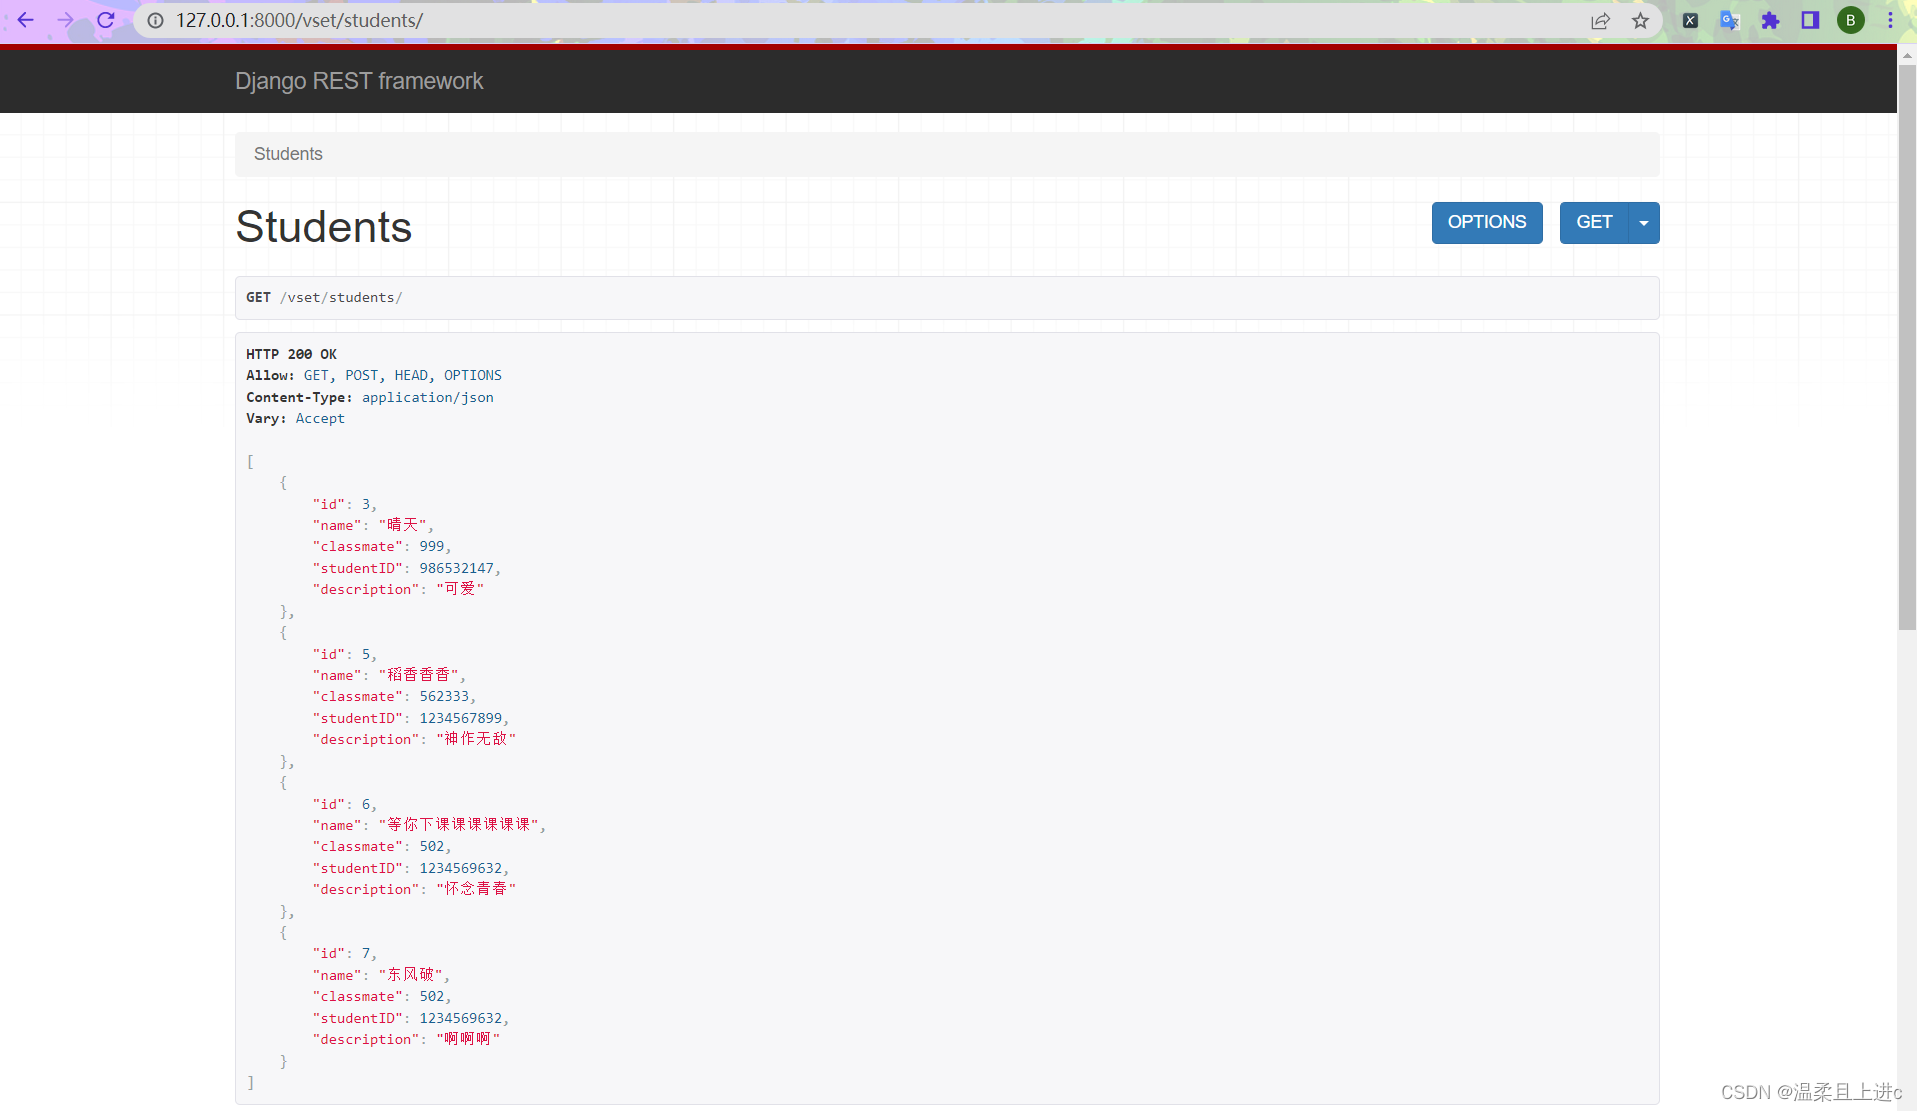Bookmark this page with star icon
The width and height of the screenshot is (1917, 1111).
click(1640, 20)
